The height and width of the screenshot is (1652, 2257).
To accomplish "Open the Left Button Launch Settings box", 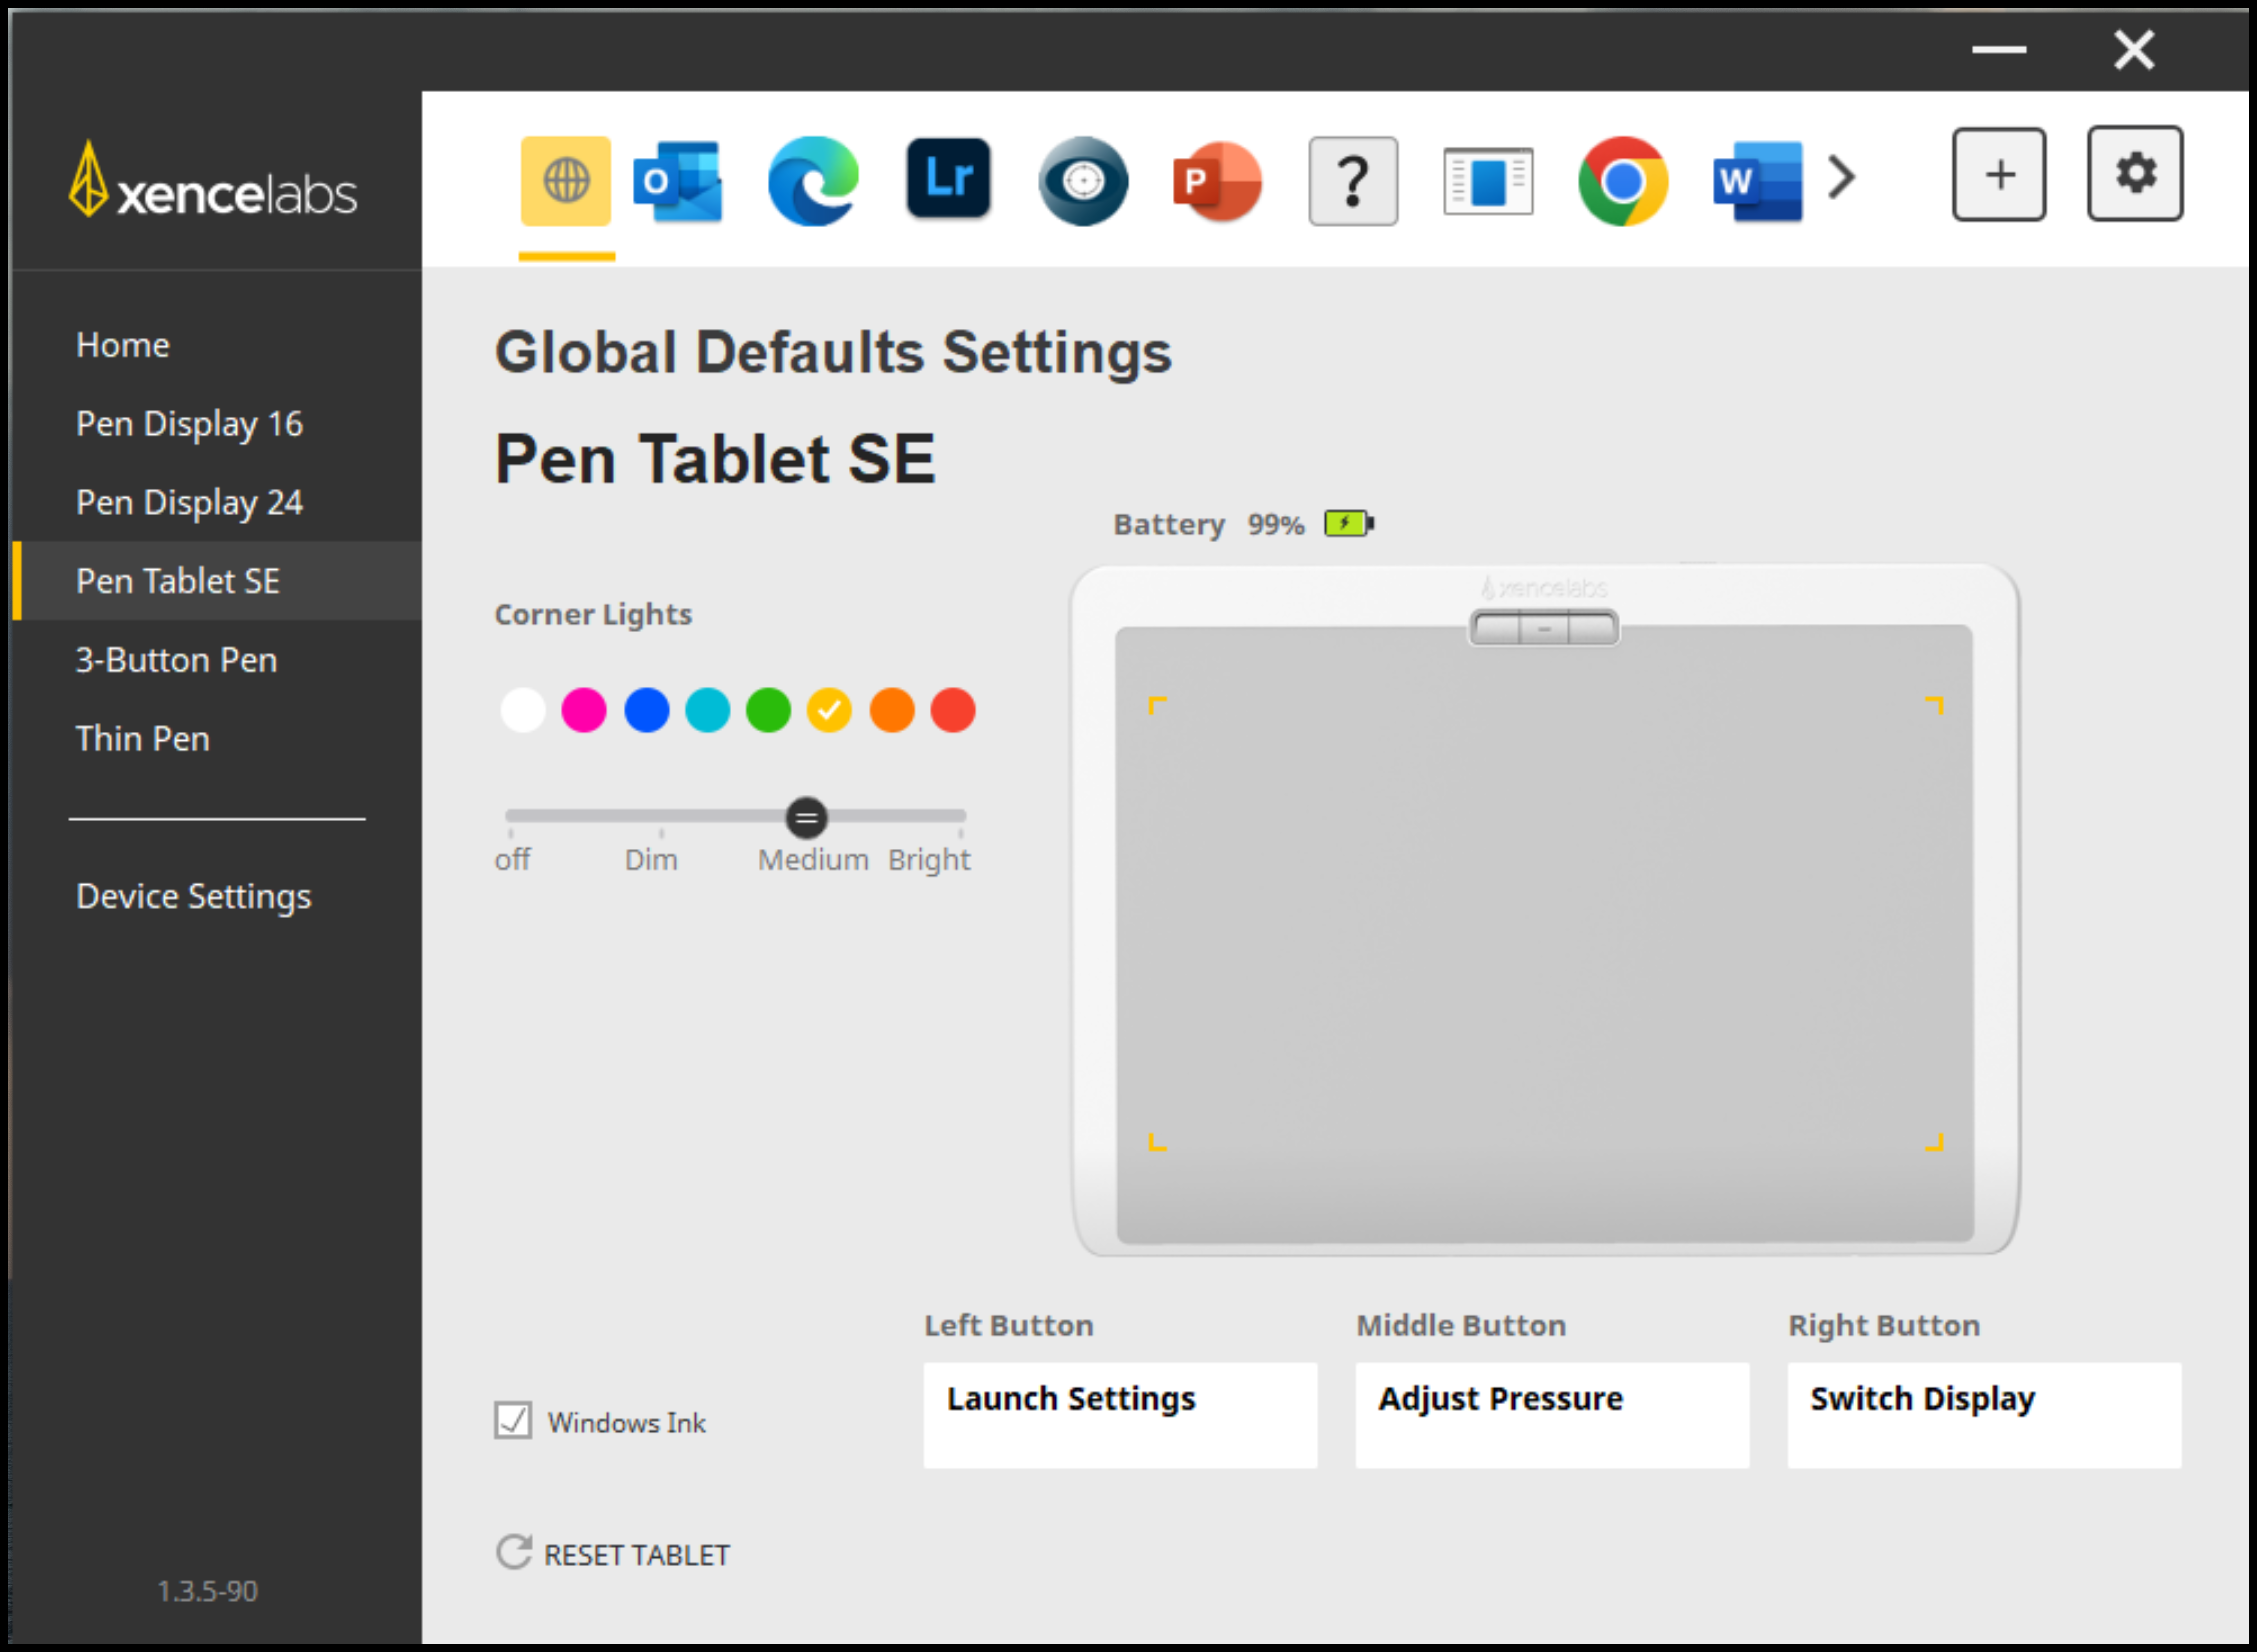I will click(x=1120, y=1414).
